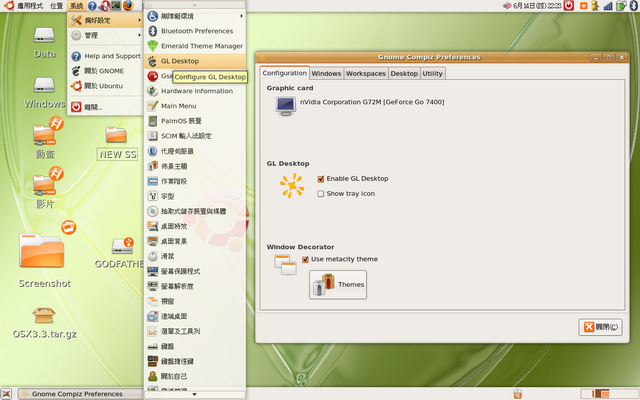Launch Firefox from the top panel
The image size is (640, 400).
pos(128,5)
